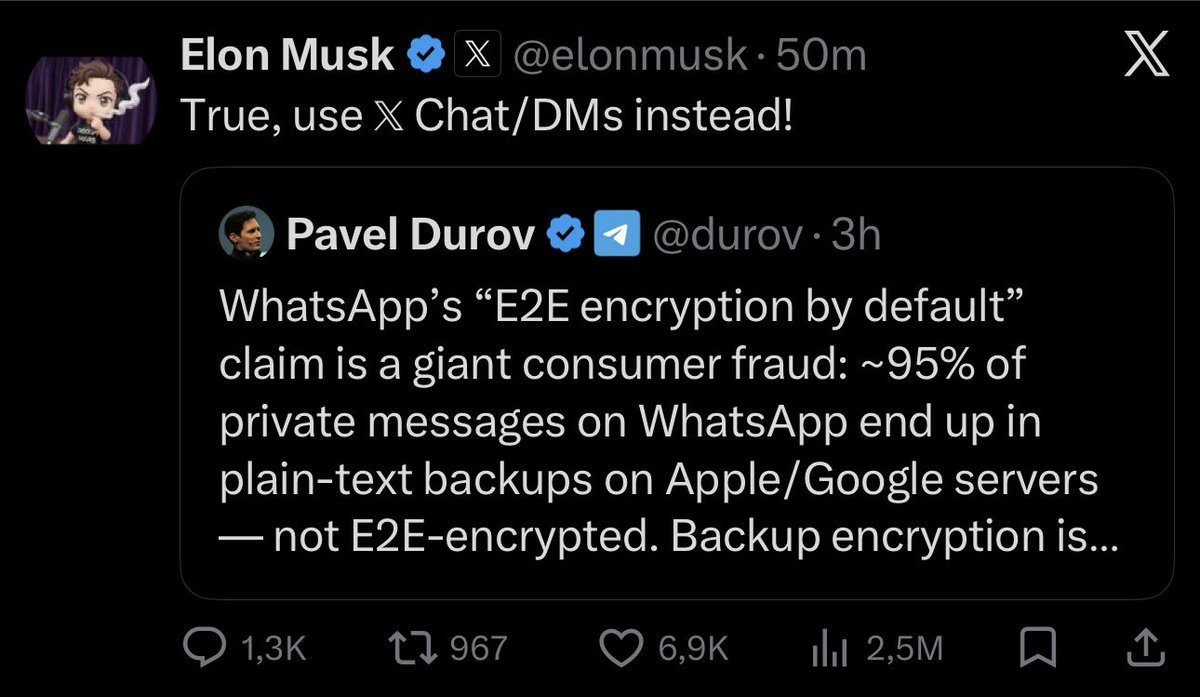
Task: Open the quoted WhatsApp encryption post text
Action: click(x=660, y=420)
